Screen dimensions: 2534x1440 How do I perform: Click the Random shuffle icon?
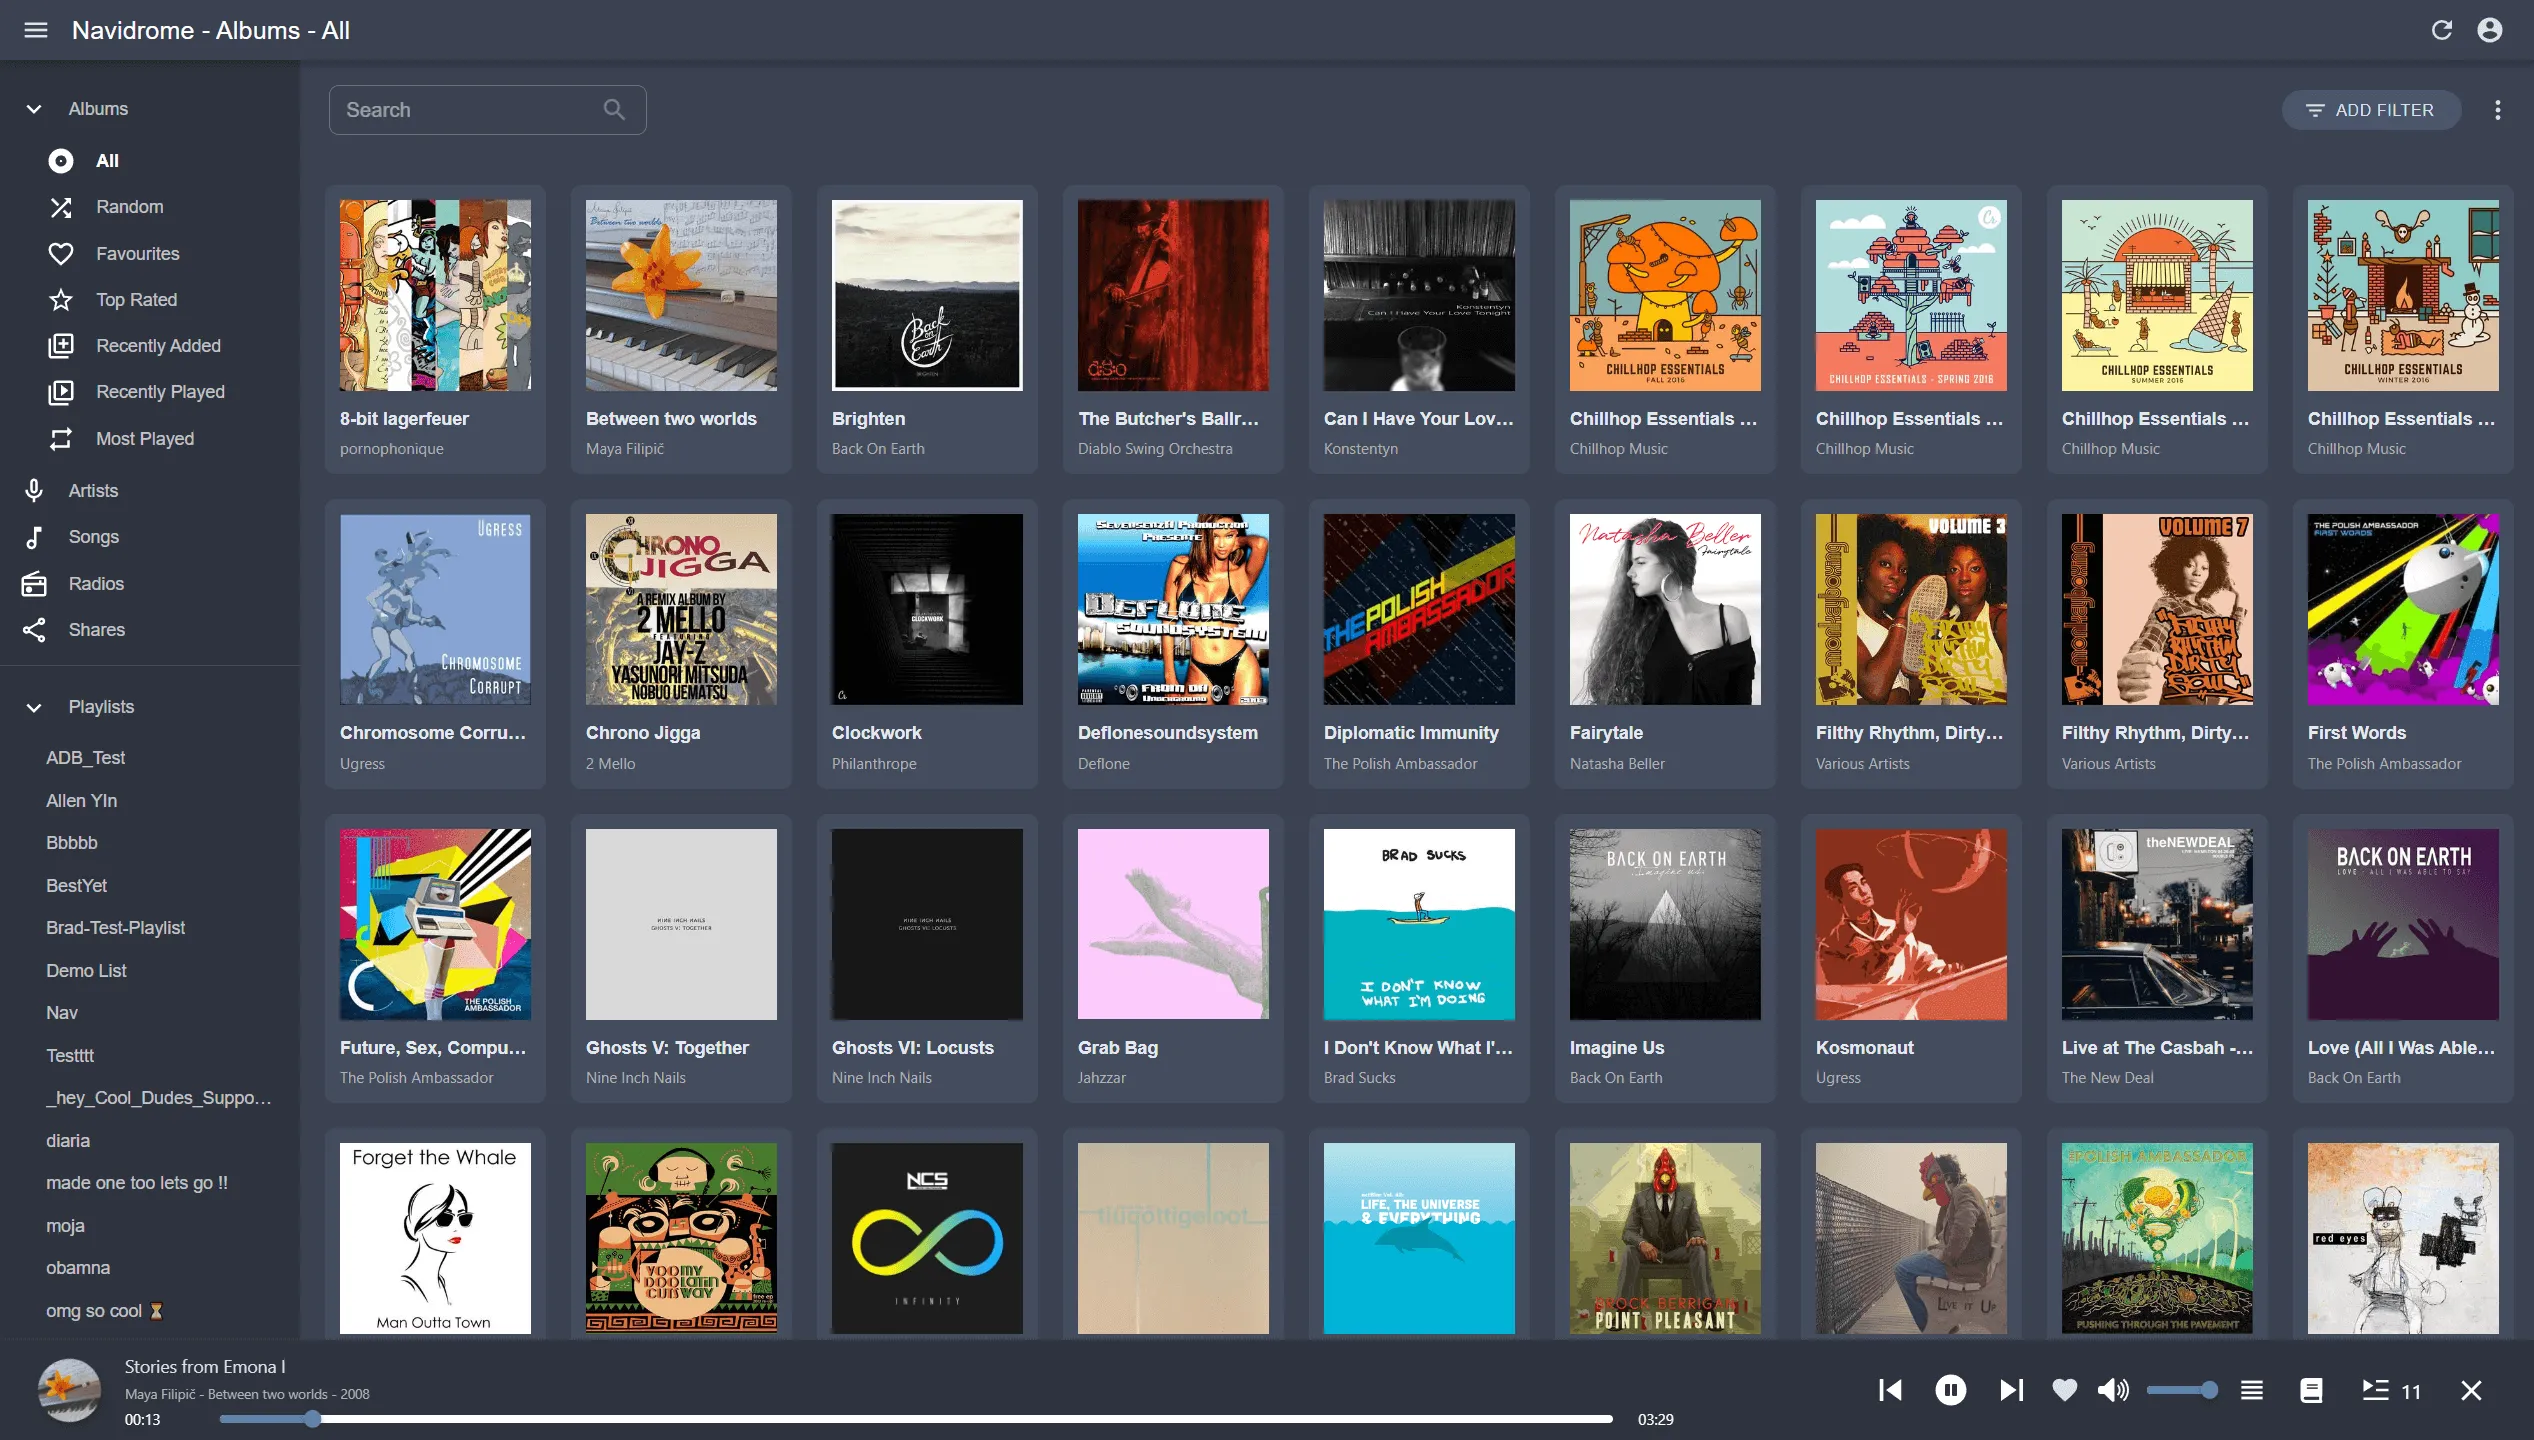point(61,207)
